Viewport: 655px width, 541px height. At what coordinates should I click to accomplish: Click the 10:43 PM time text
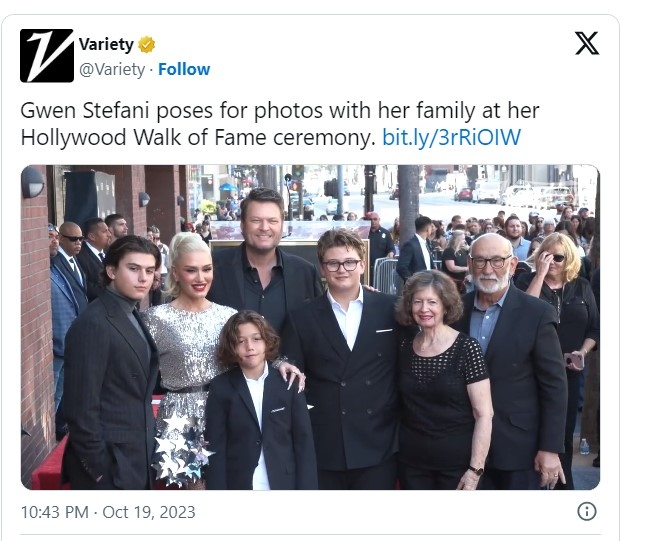pyautogui.click(x=56, y=512)
